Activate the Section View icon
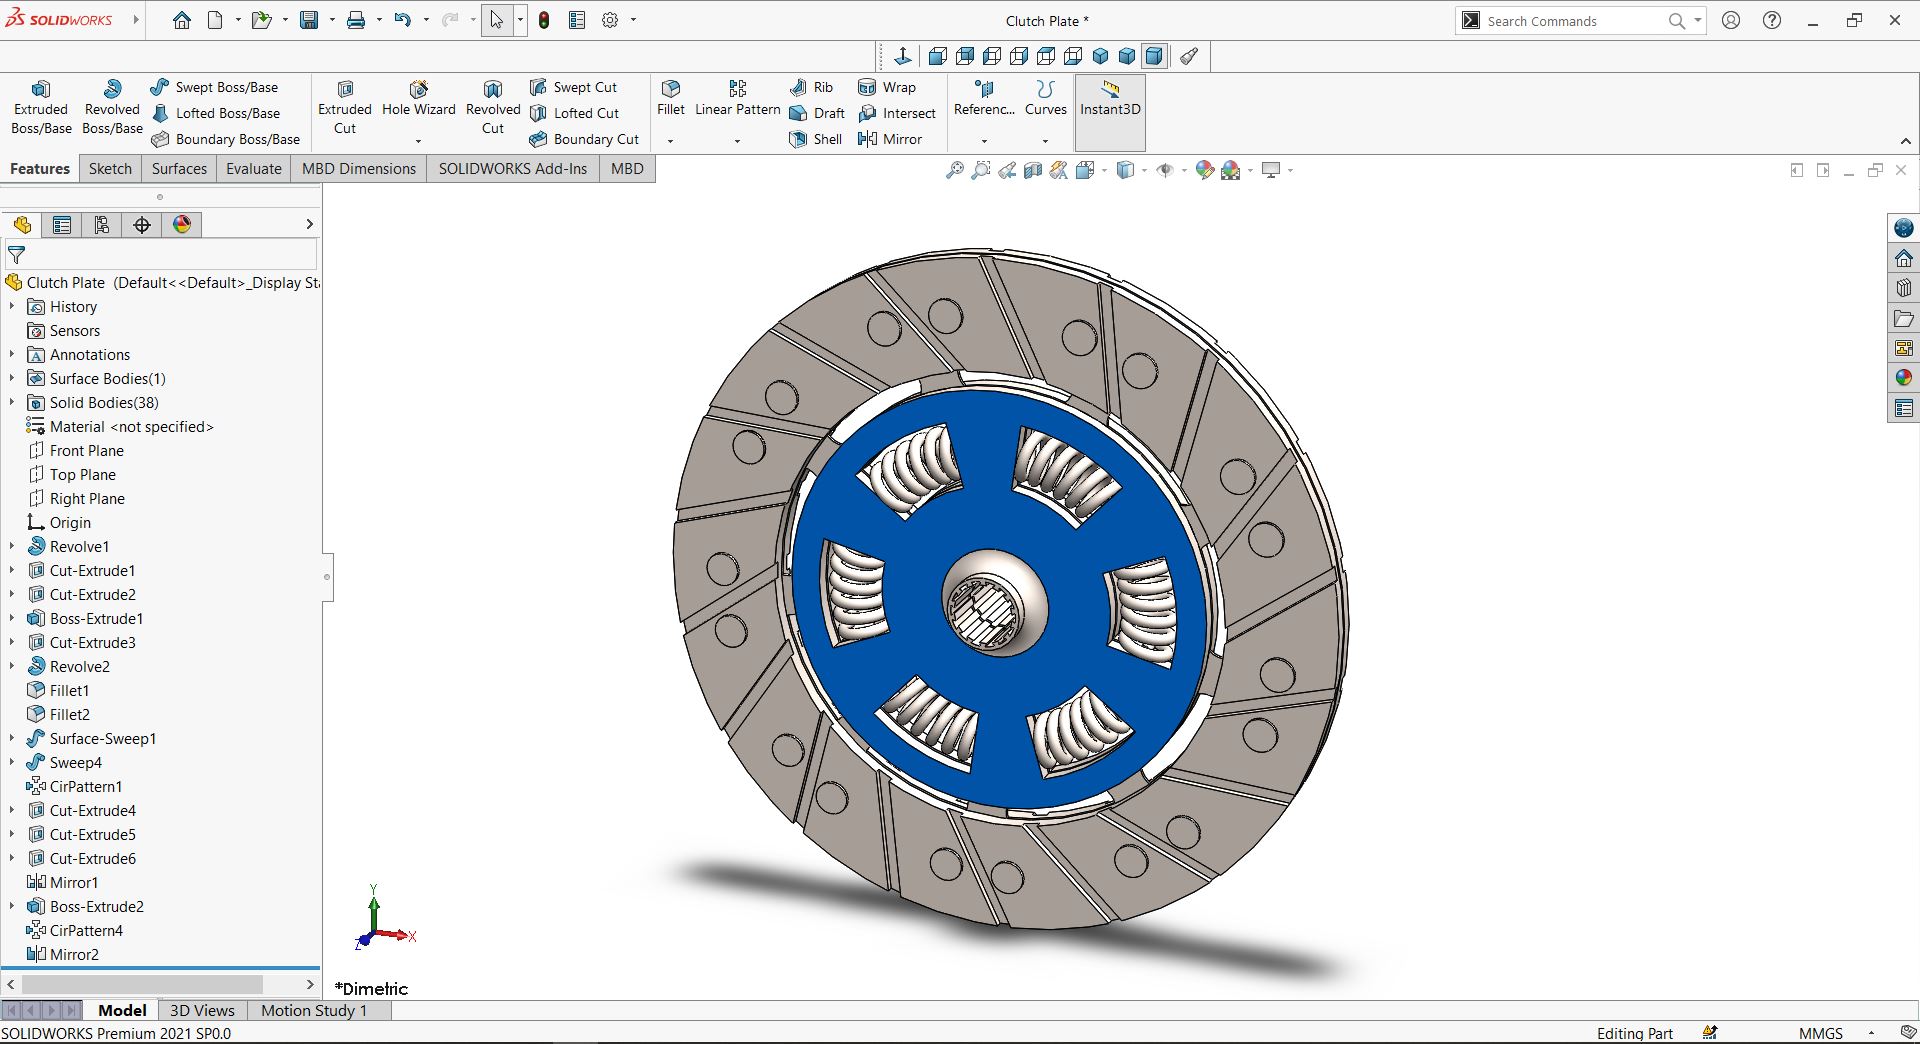Image resolution: width=1920 pixels, height=1044 pixels. pyautogui.click(x=1033, y=170)
